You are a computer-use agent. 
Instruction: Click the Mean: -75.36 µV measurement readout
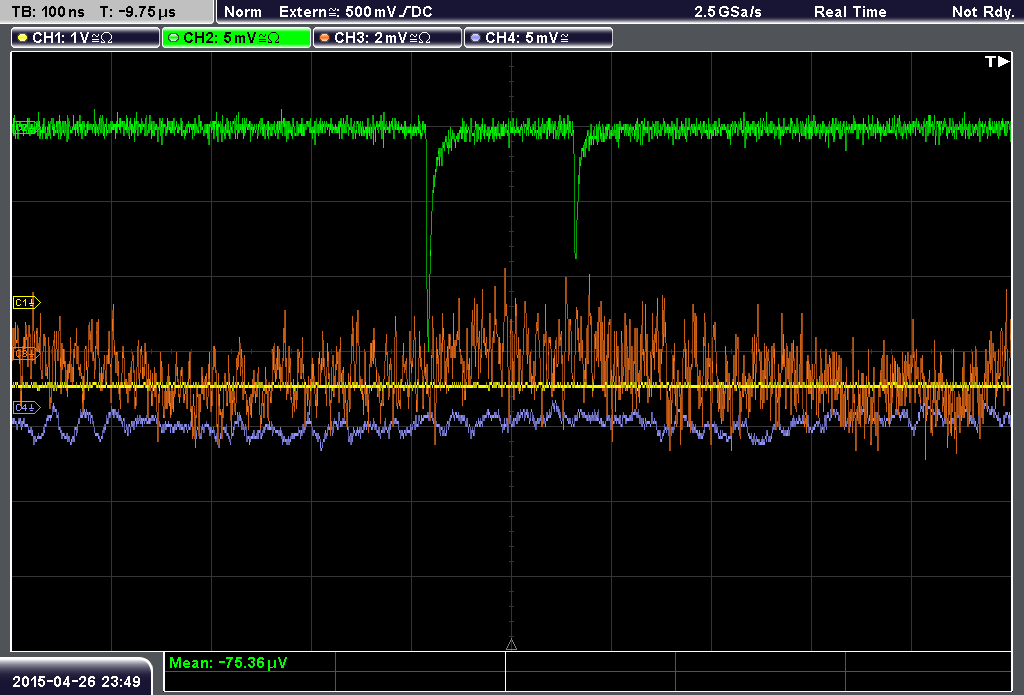coord(228,662)
